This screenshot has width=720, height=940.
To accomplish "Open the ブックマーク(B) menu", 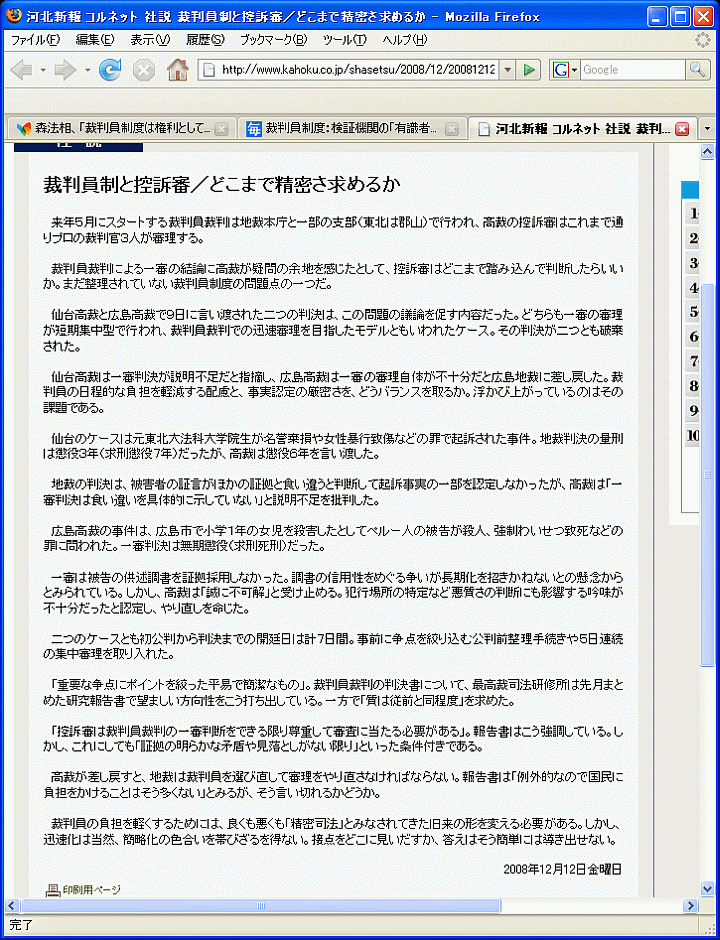I will pyautogui.click(x=272, y=40).
